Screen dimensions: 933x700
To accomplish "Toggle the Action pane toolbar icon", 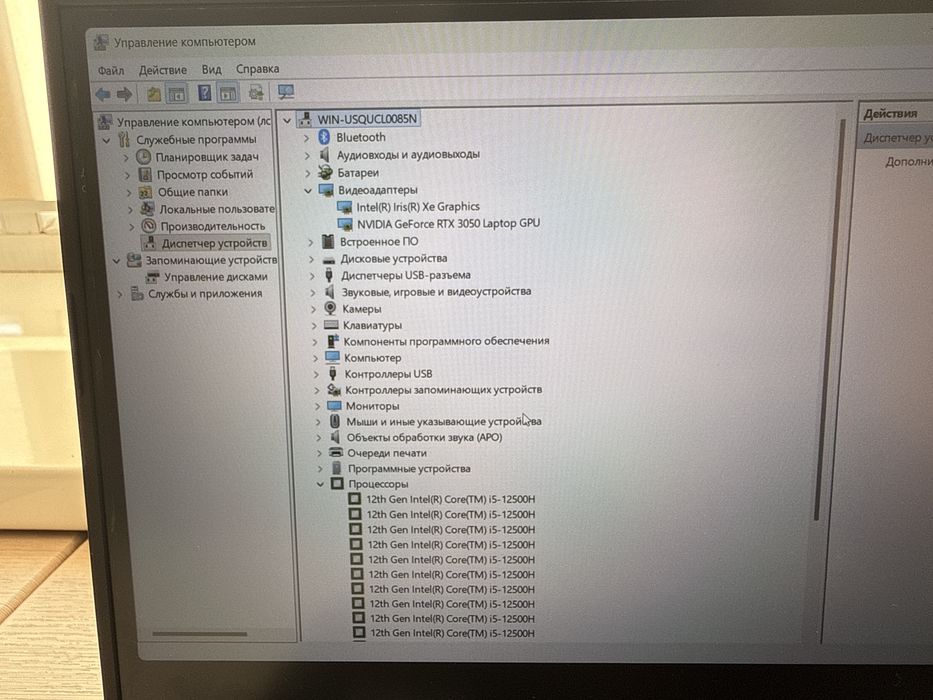I will [227, 93].
